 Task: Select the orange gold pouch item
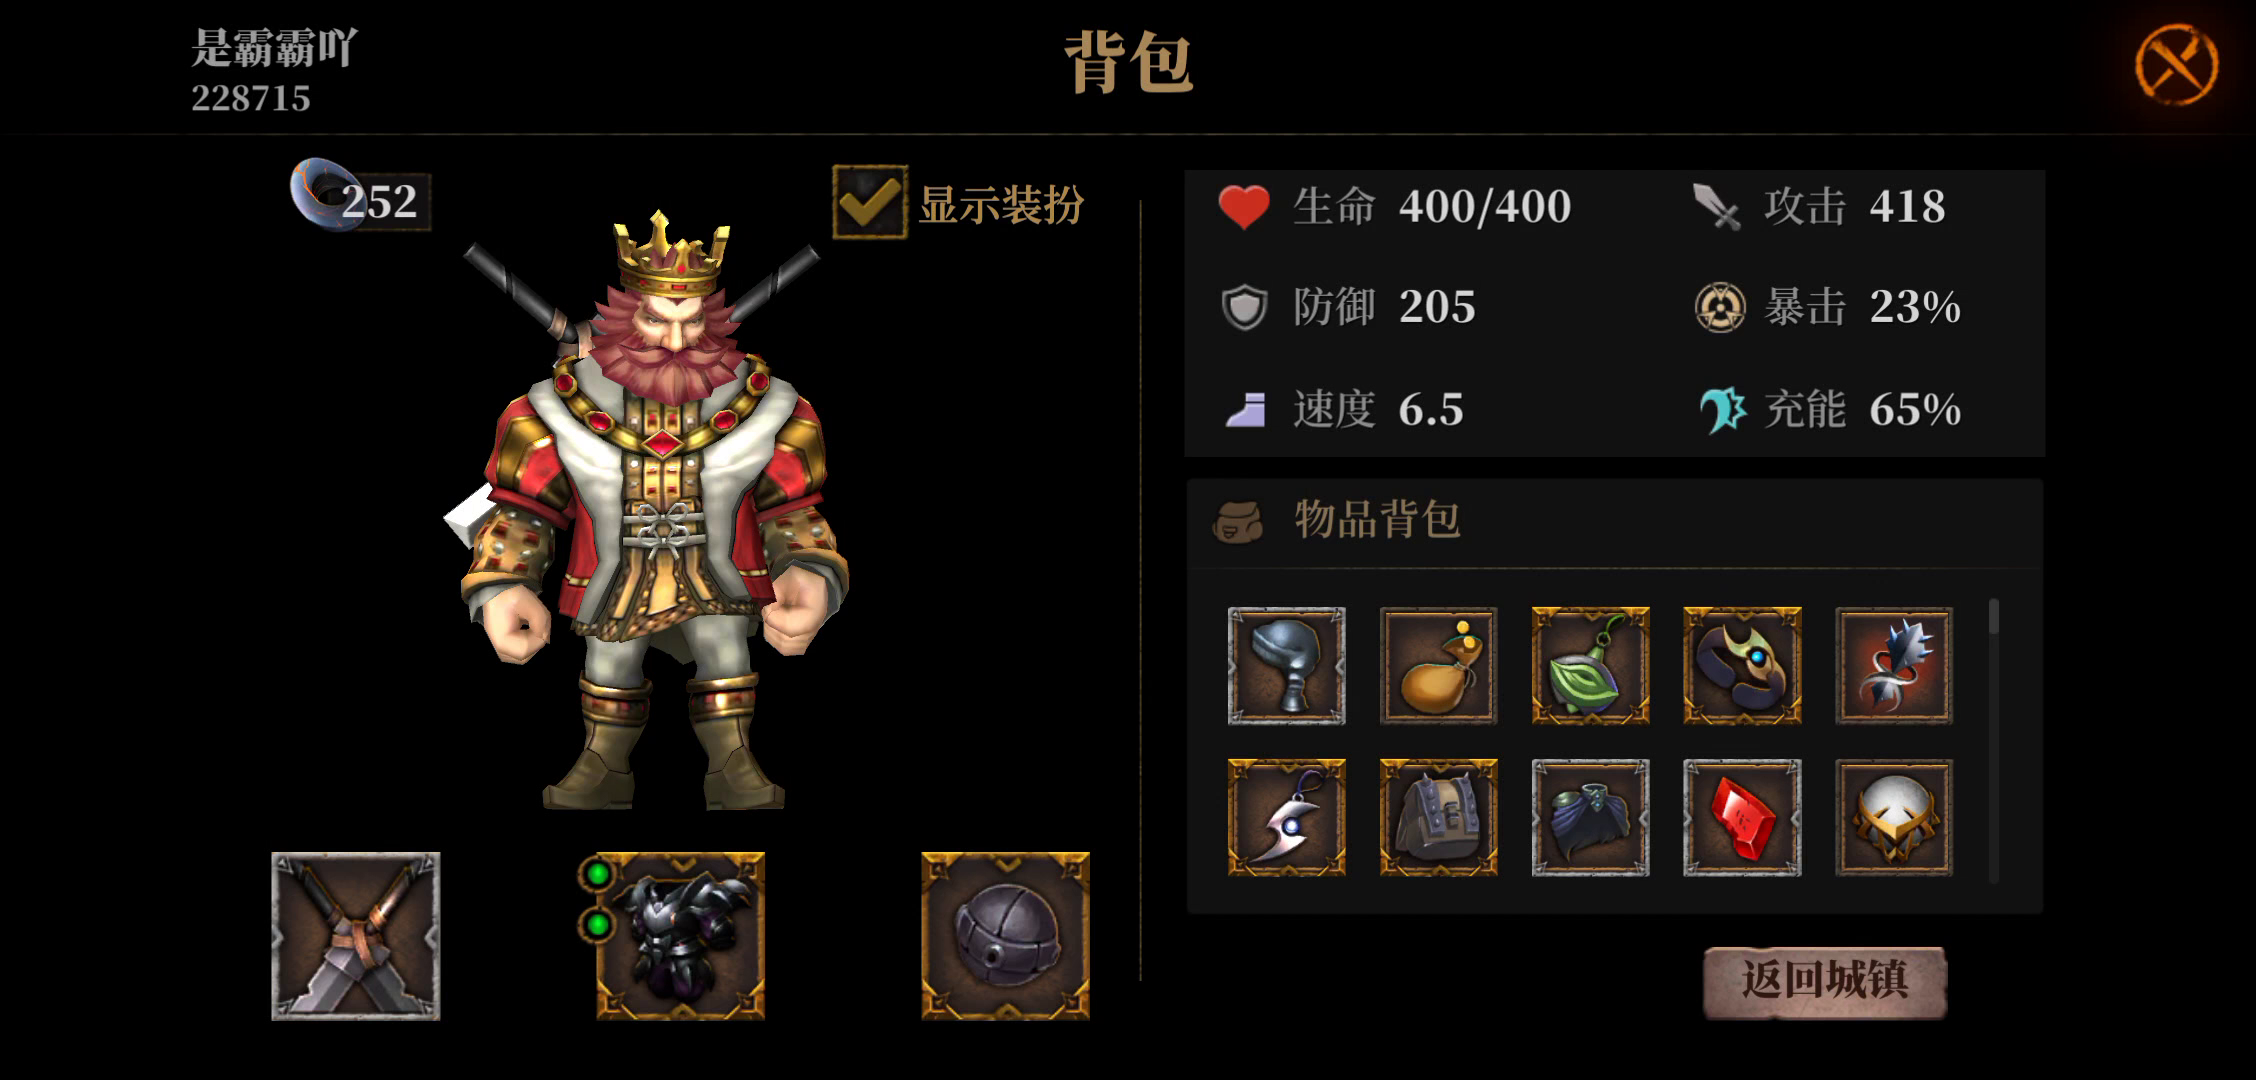[1438, 666]
